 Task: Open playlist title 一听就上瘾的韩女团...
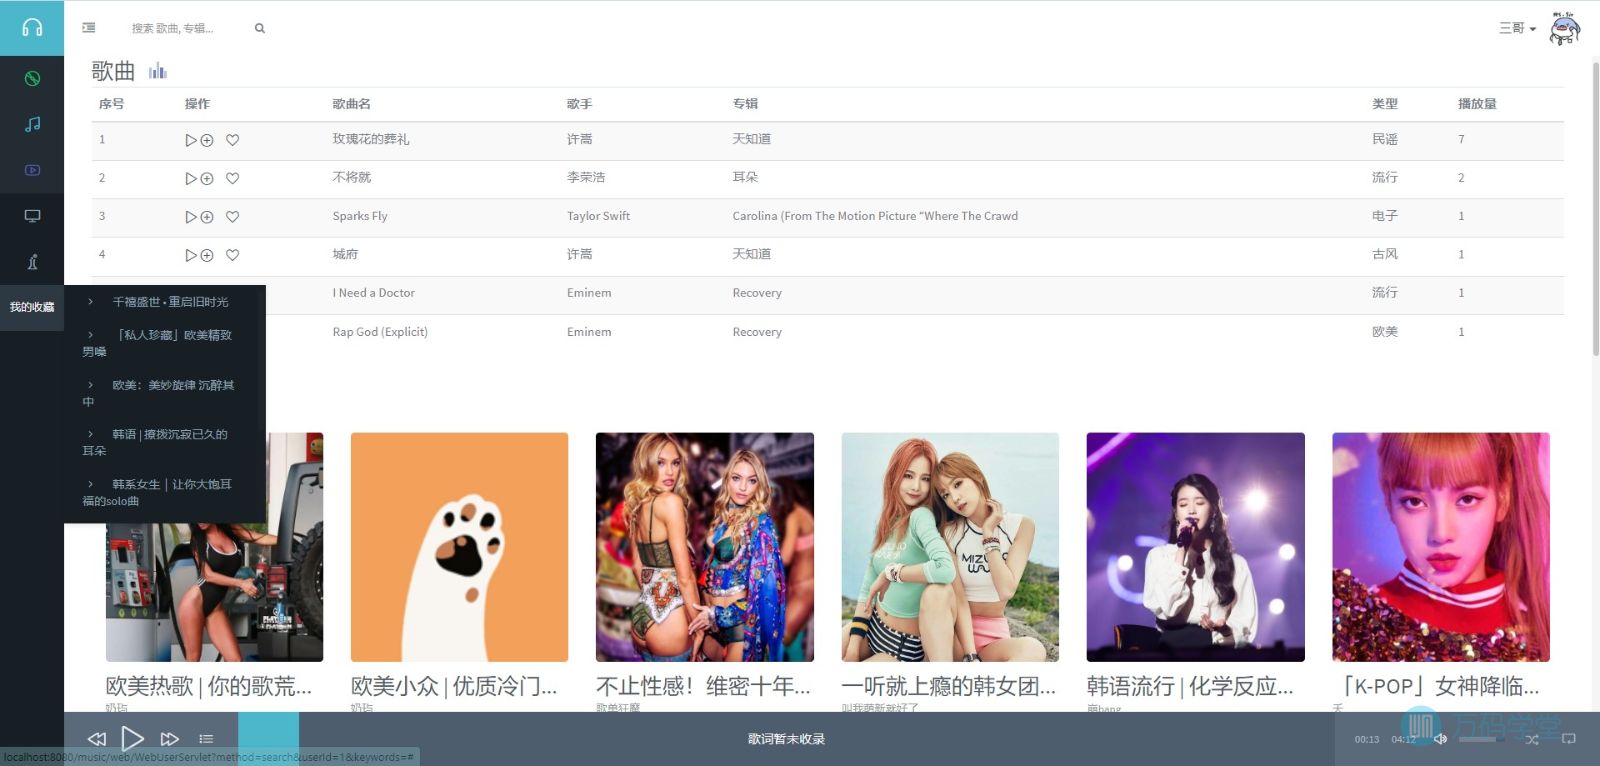[x=949, y=686]
